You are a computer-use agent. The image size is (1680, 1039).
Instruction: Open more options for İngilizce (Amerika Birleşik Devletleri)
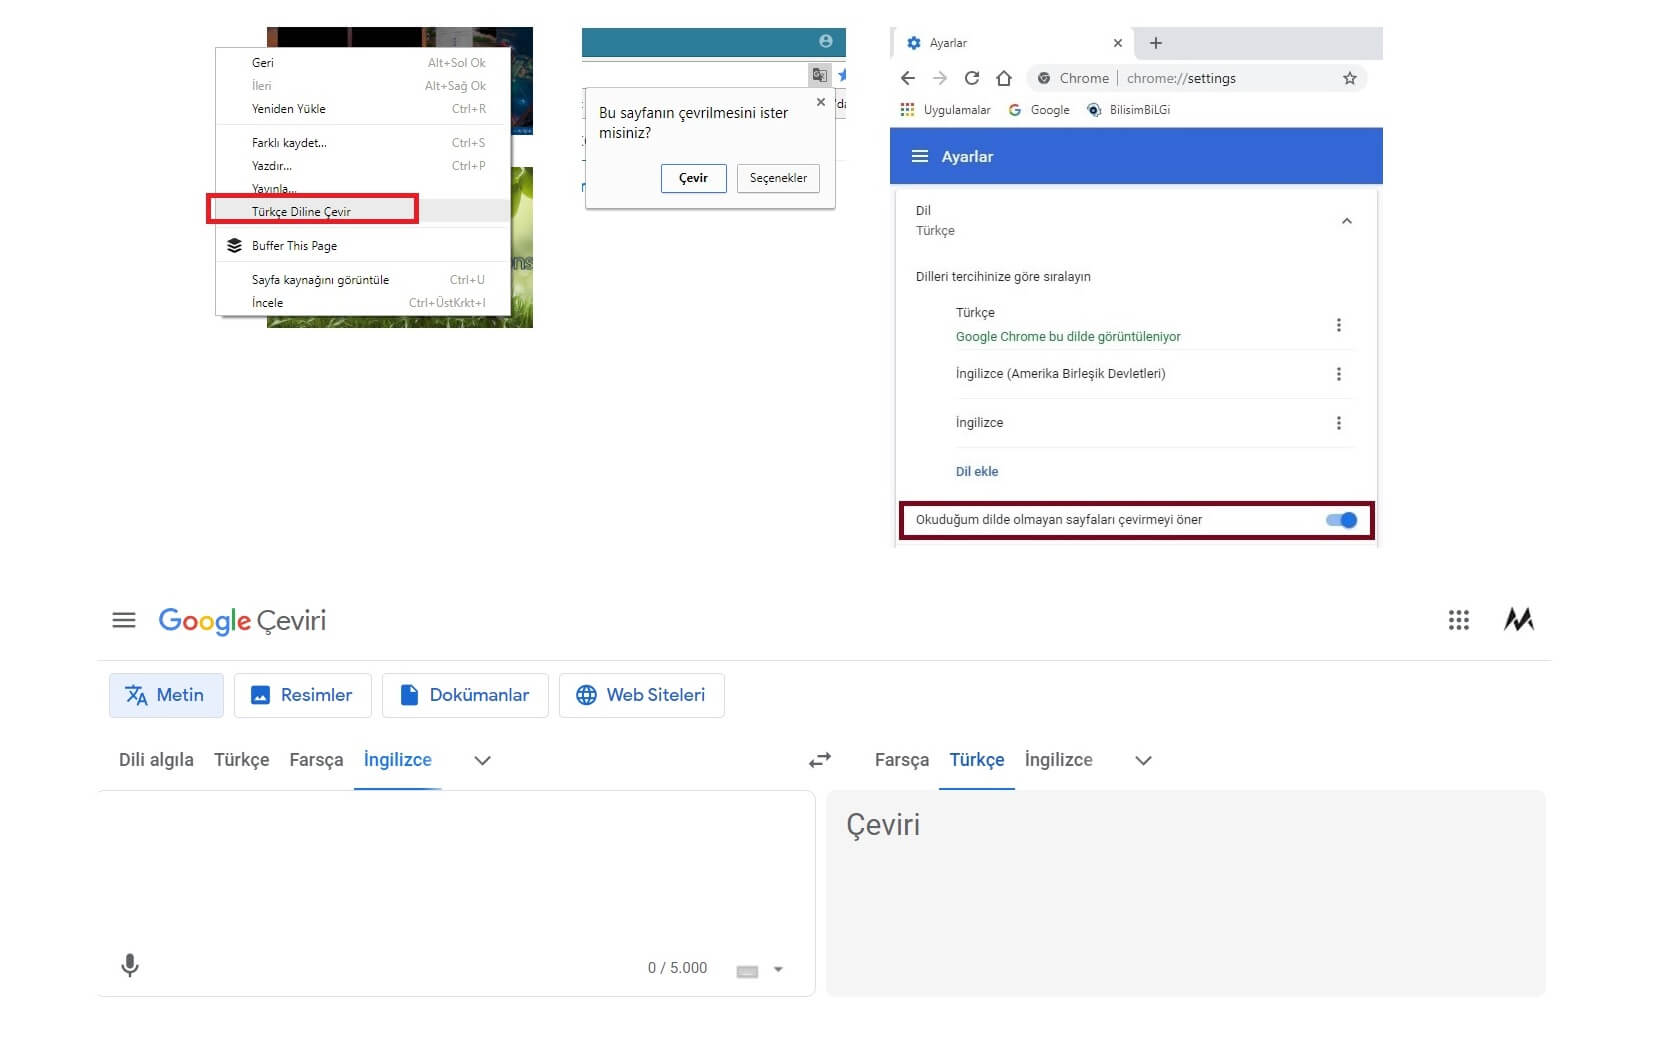coord(1339,374)
